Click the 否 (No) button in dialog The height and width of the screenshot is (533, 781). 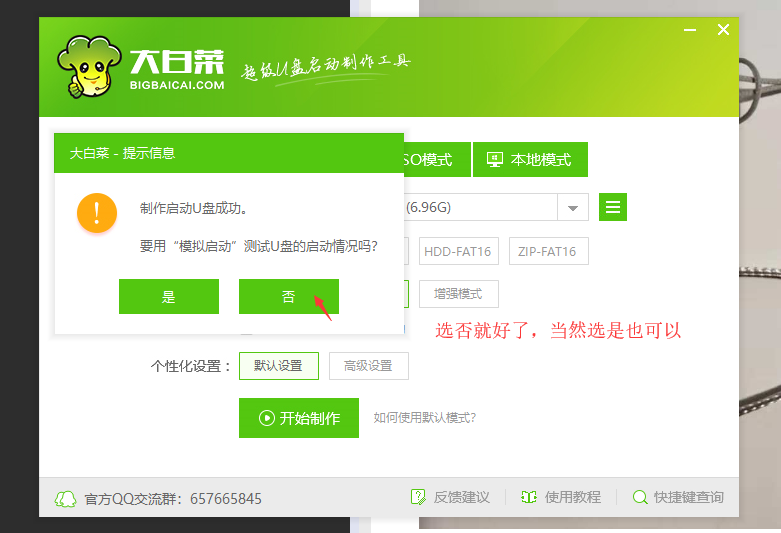click(x=289, y=296)
